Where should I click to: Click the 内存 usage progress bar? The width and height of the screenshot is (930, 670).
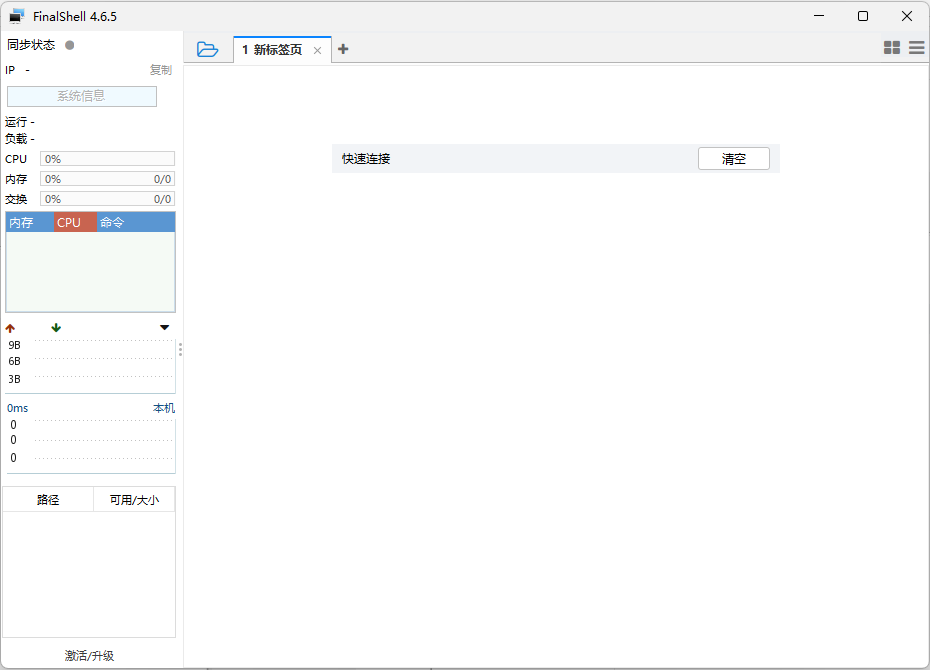point(107,179)
